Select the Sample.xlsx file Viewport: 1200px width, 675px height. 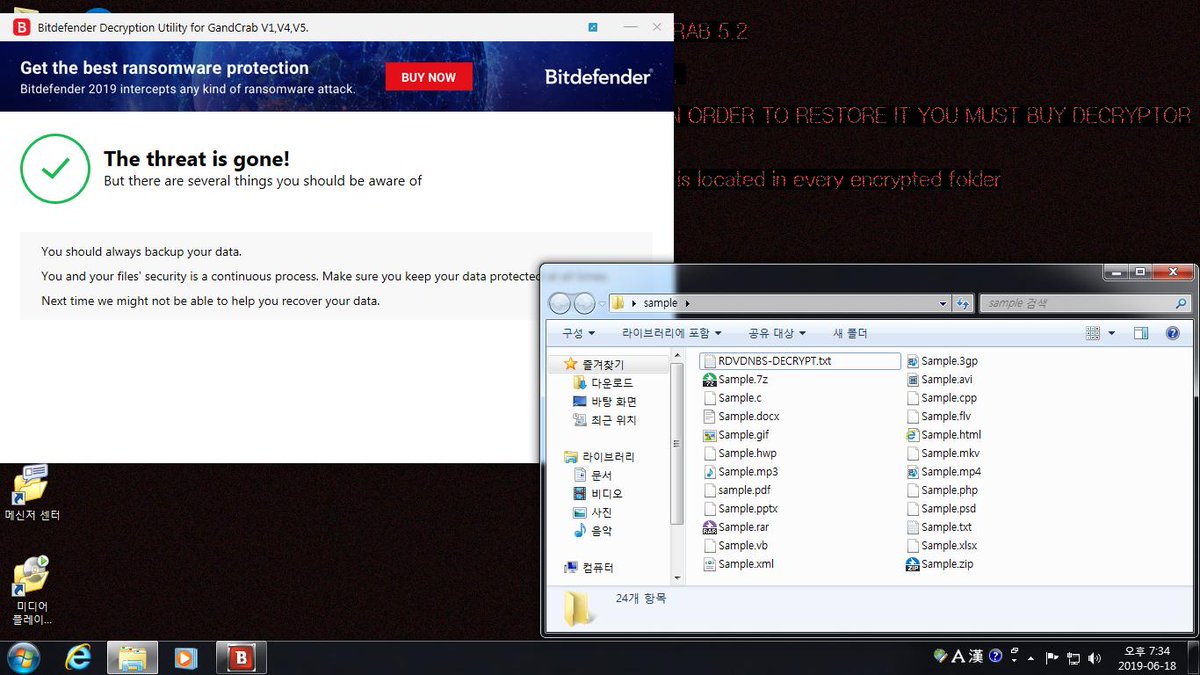point(942,546)
